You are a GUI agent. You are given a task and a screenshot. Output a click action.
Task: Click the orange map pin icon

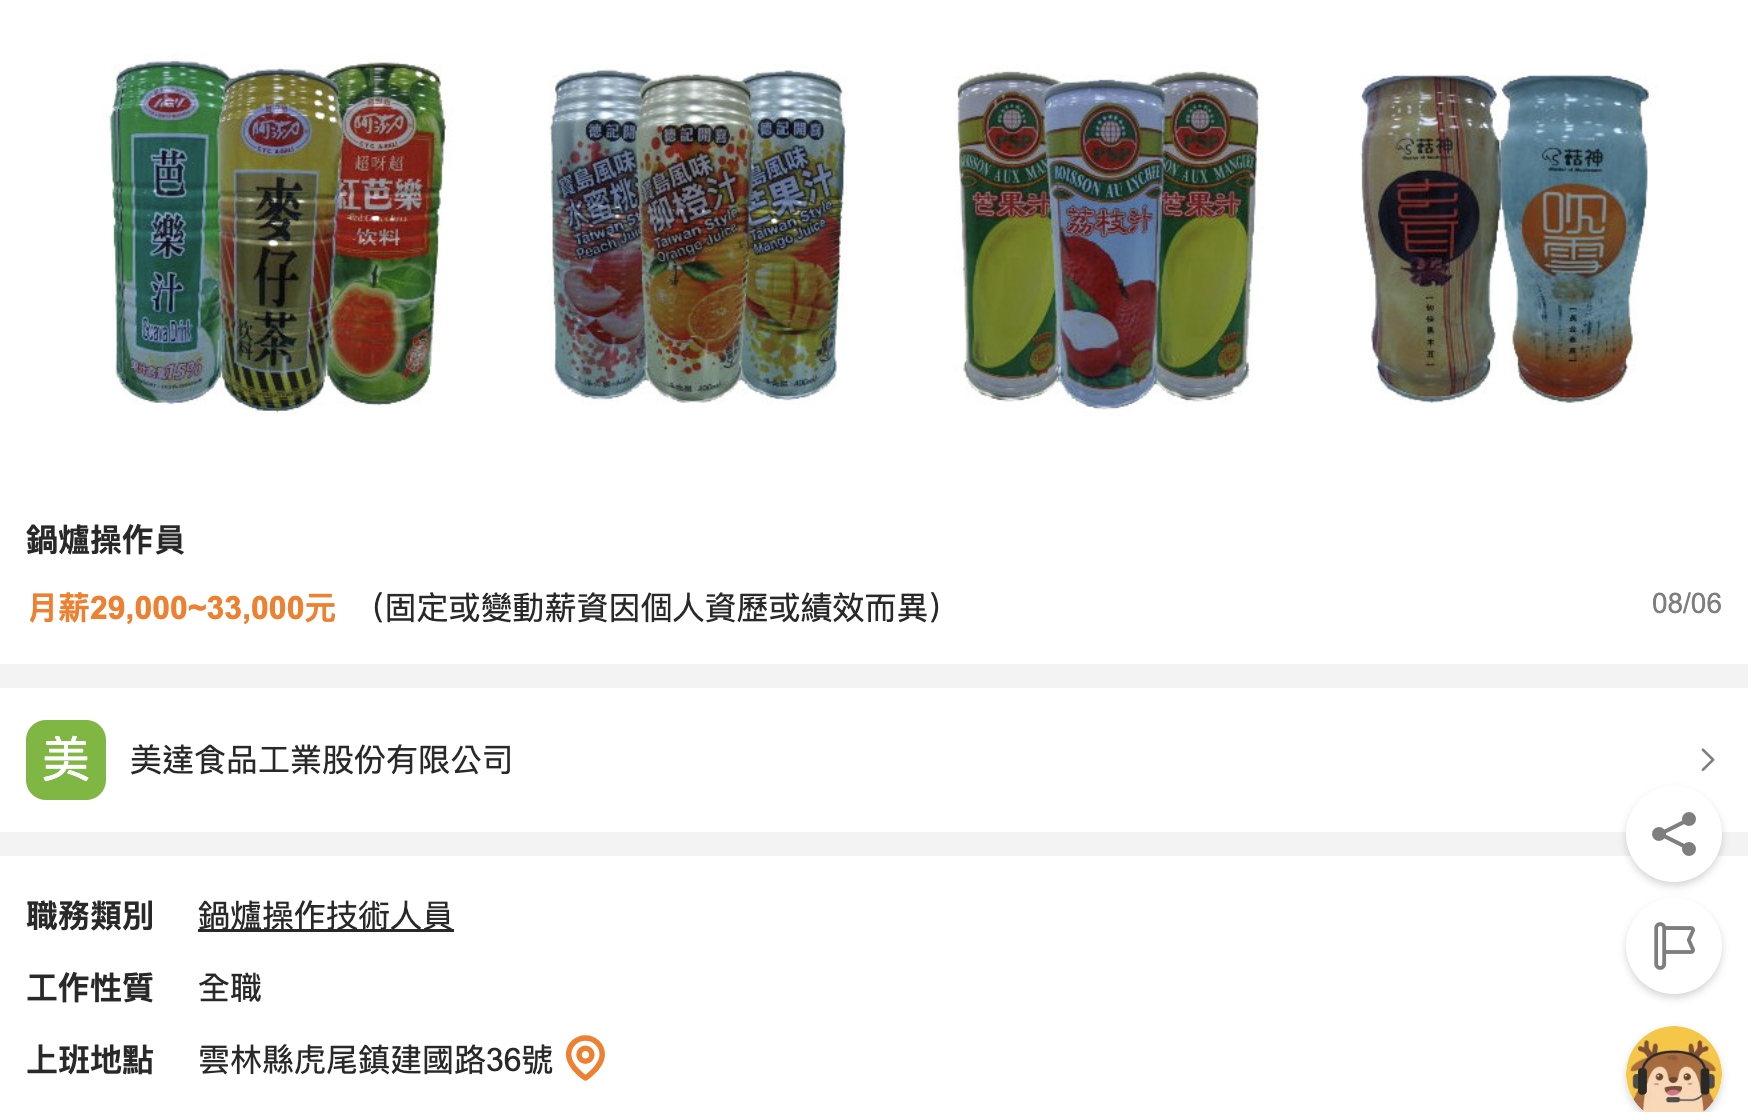coord(586,1058)
